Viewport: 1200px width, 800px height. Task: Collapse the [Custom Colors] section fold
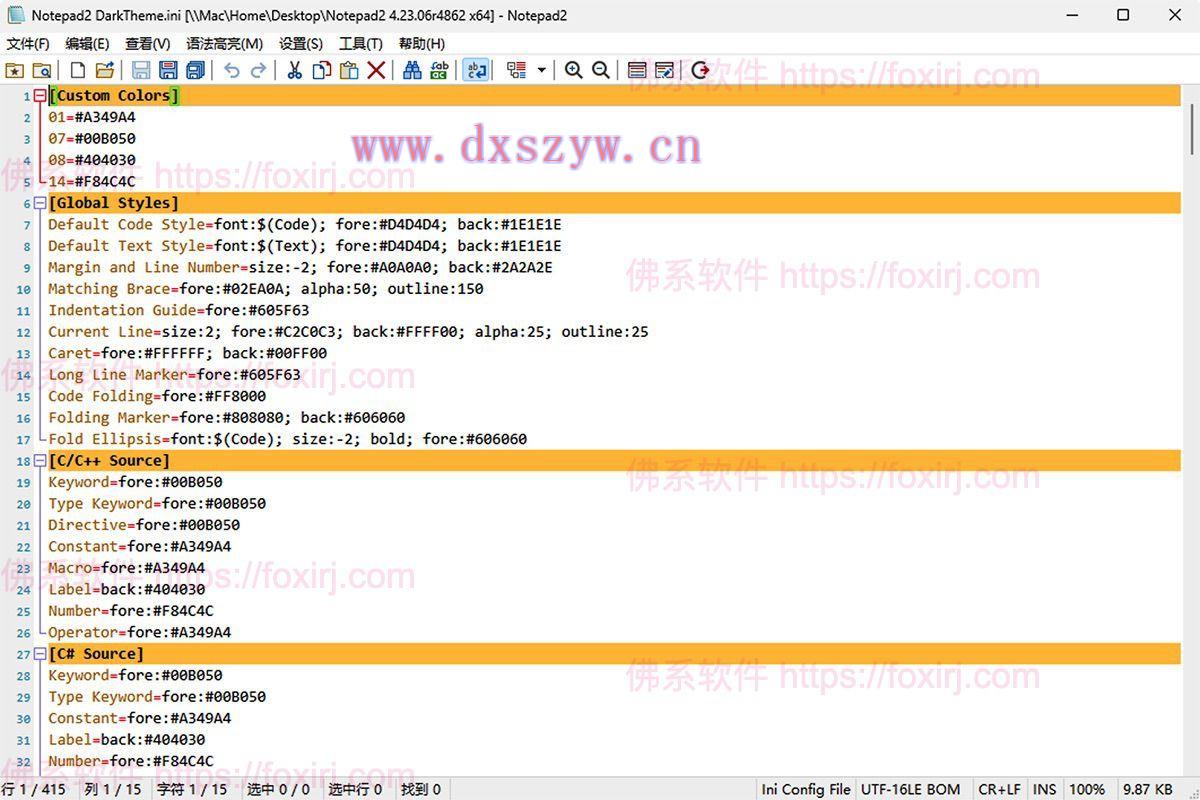tap(40, 96)
